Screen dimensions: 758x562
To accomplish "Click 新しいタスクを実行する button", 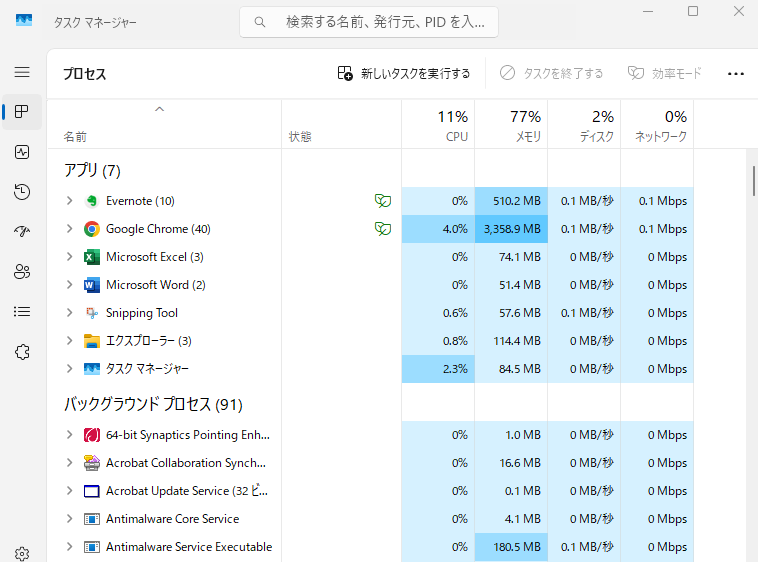I will pyautogui.click(x=404, y=73).
